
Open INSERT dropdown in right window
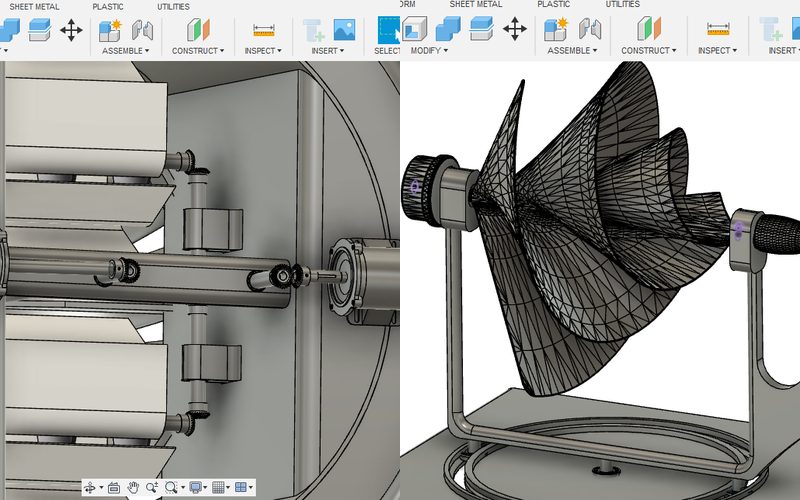point(784,50)
